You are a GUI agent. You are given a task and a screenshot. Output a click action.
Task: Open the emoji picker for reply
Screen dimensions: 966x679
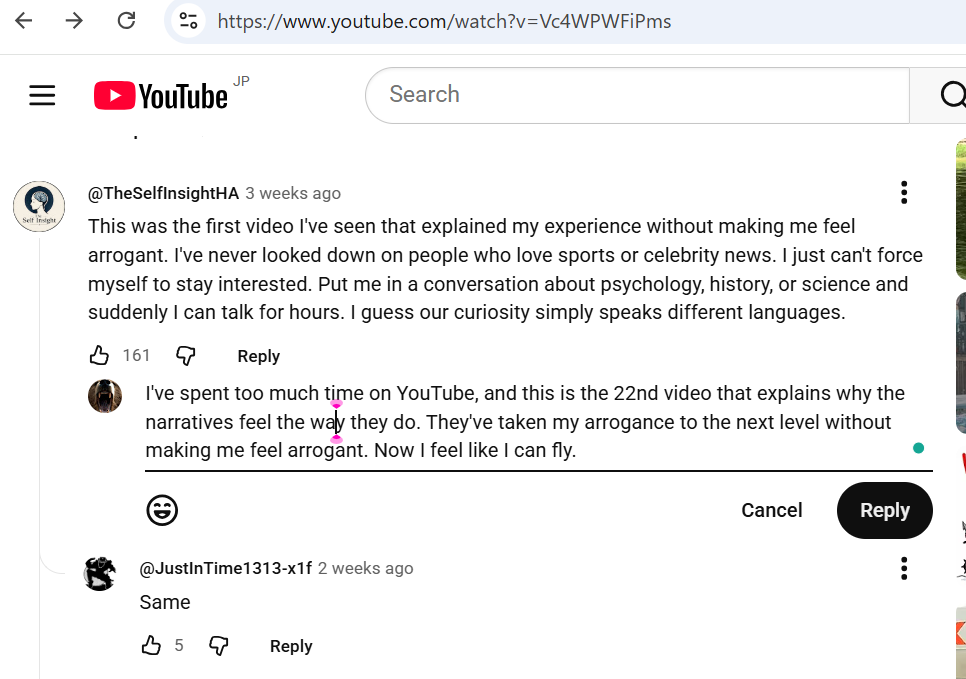coord(162,510)
